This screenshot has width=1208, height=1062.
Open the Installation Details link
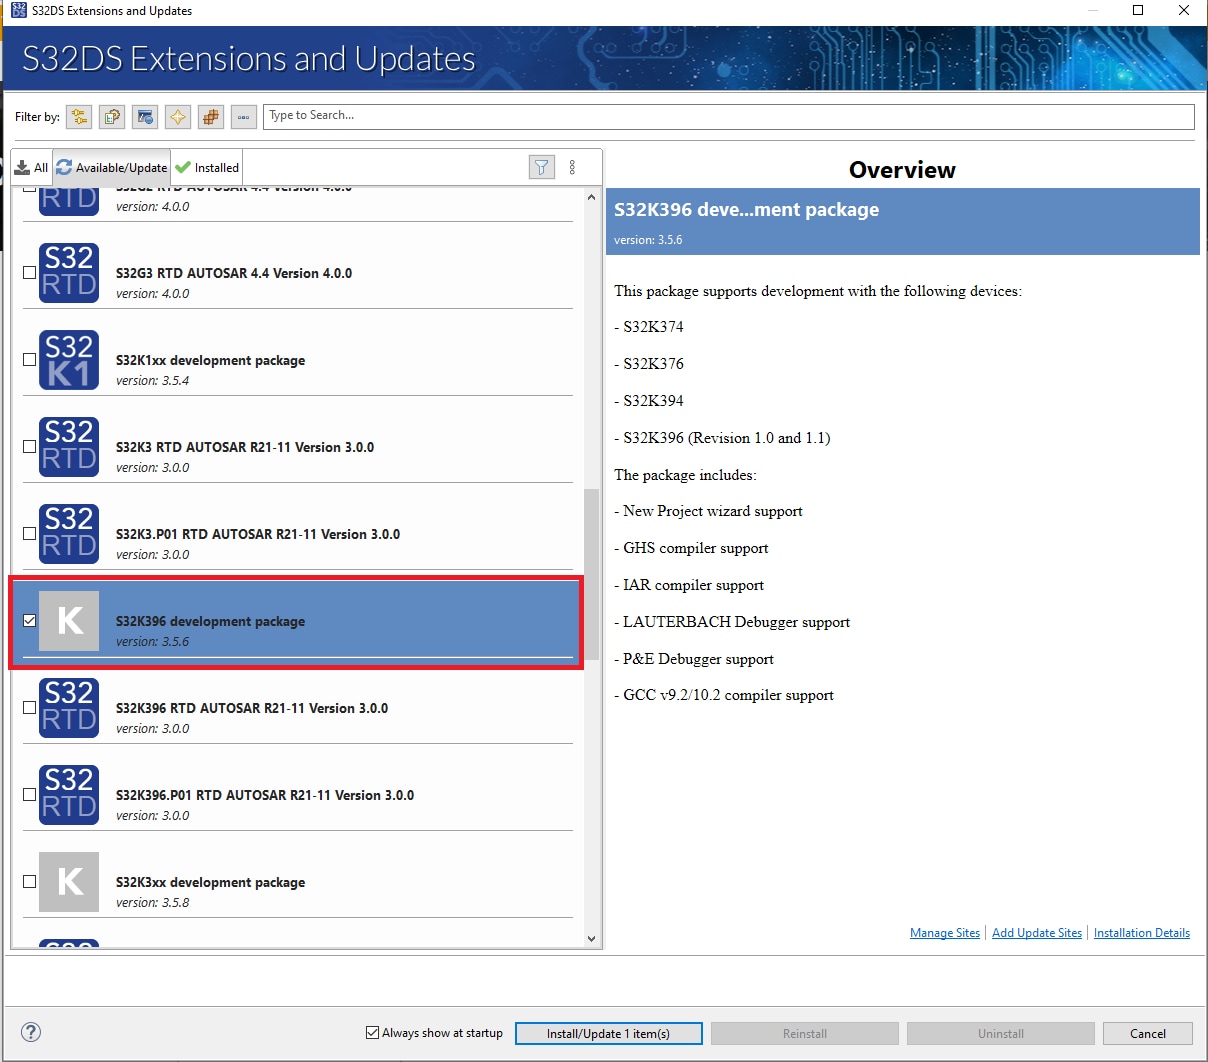click(1141, 933)
